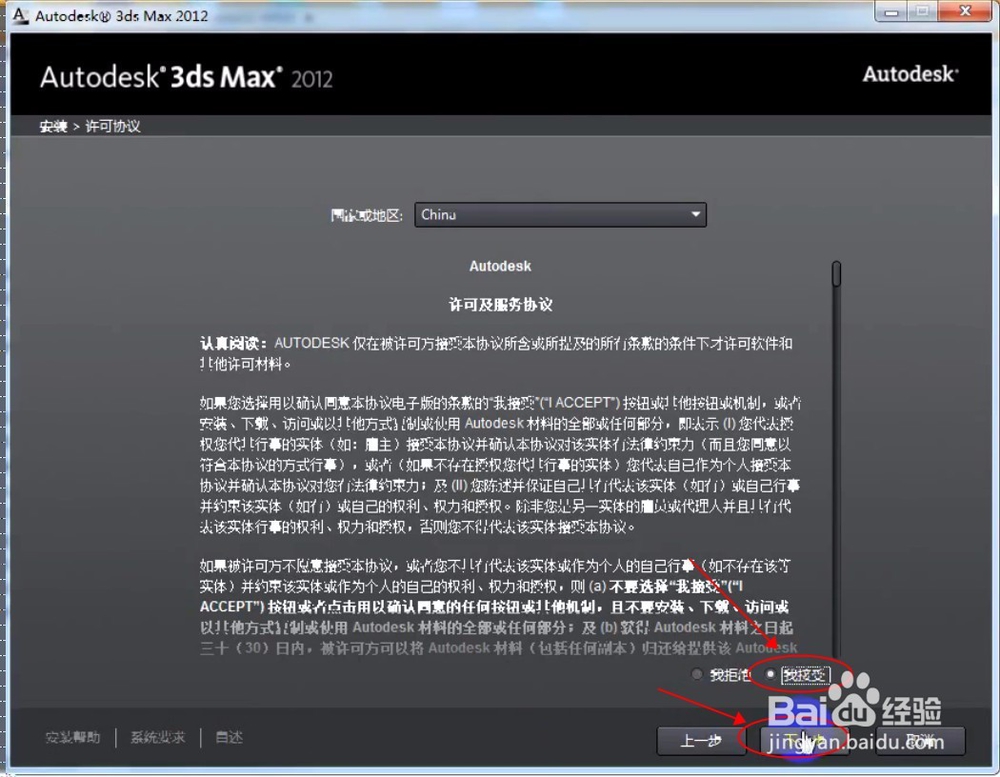This screenshot has width=1000, height=777.
Task: Click the Autodesk logo at top right
Action: [909, 74]
